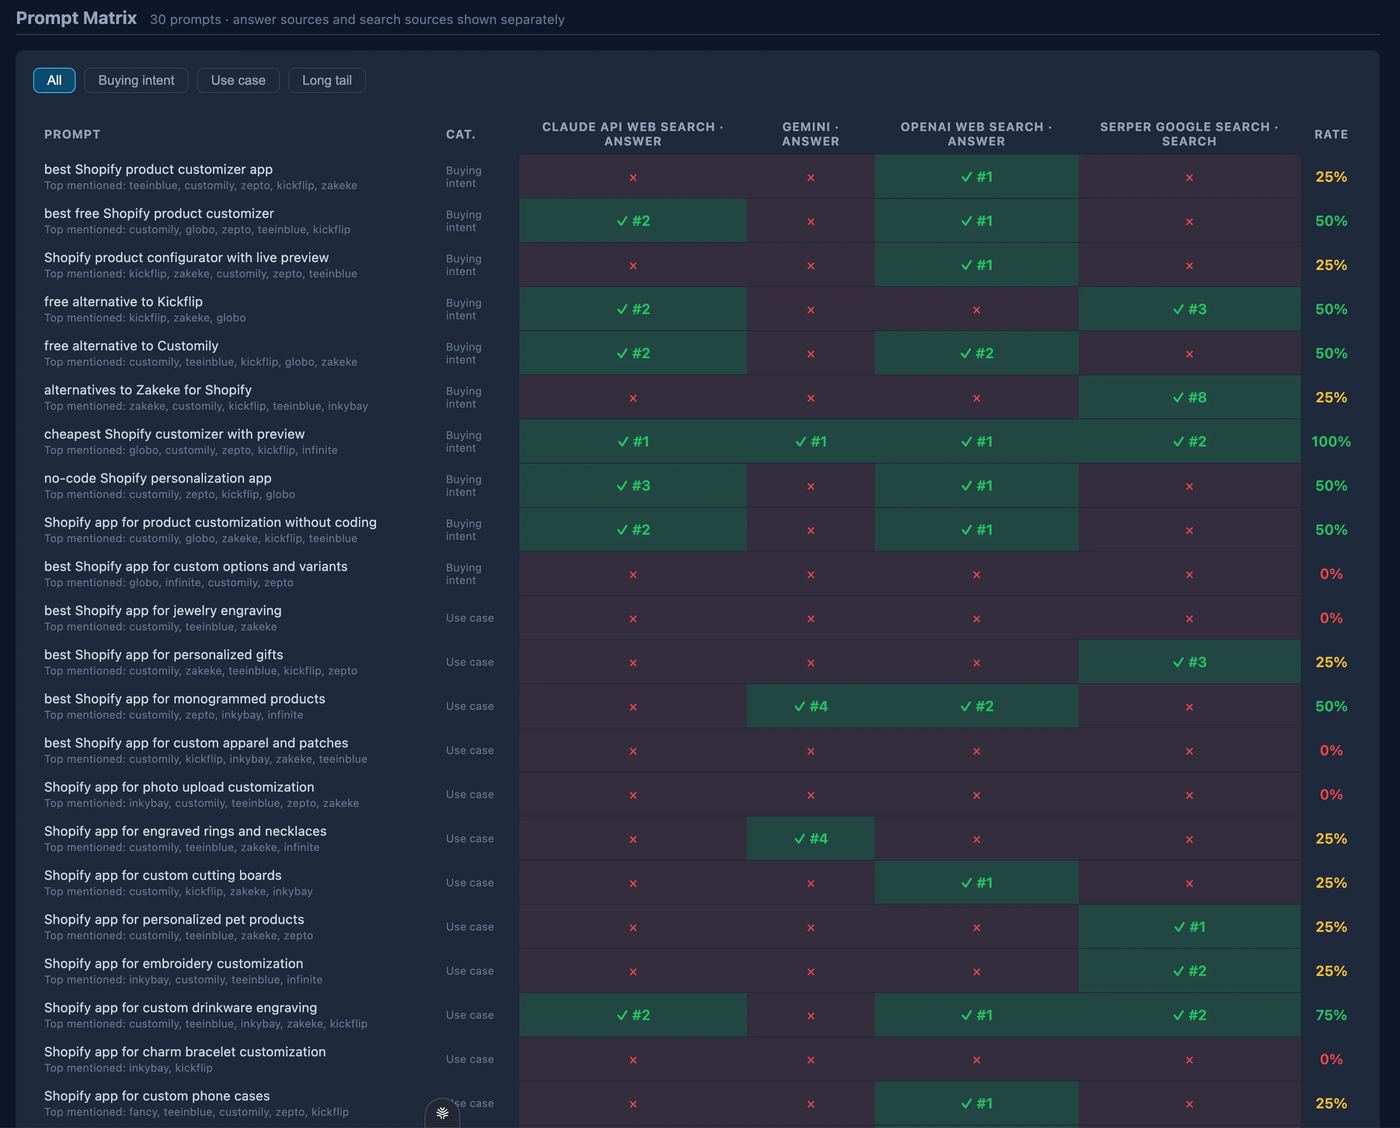Click the PROMPT column header
The height and width of the screenshot is (1128, 1400).
72,134
